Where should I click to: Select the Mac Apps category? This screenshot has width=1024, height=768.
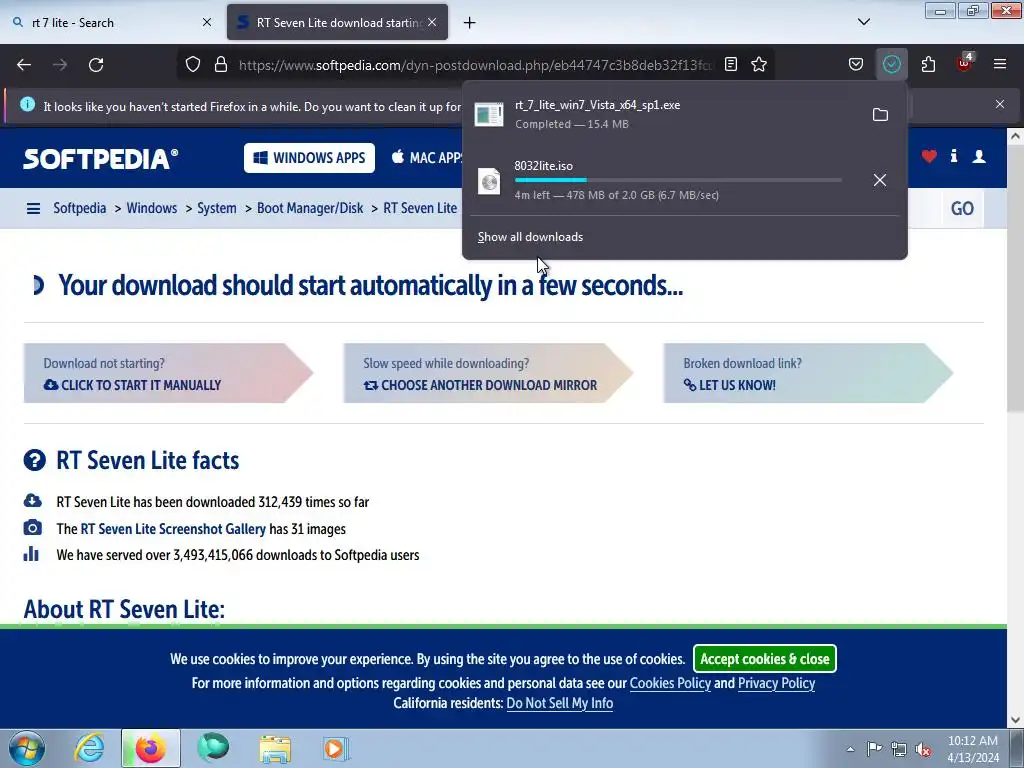pyautogui.click(x=427, y=158)
